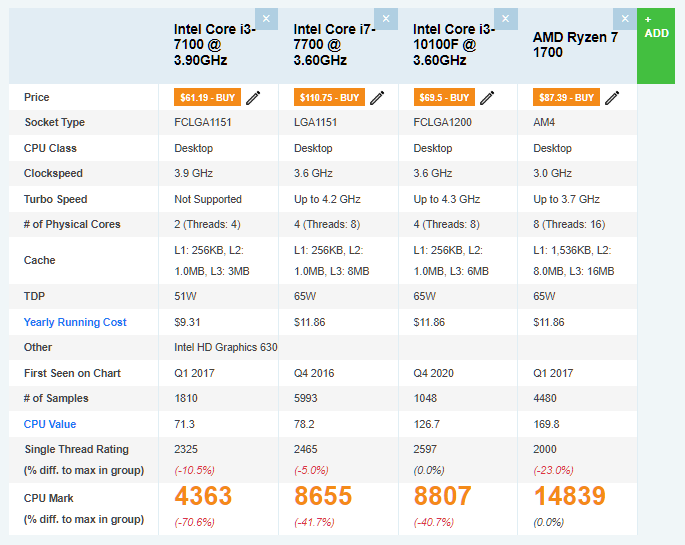Click the 126.7 CPU value cell
Image resolution: width=685 pixels, height=545 pixels.
coord(427,424)
